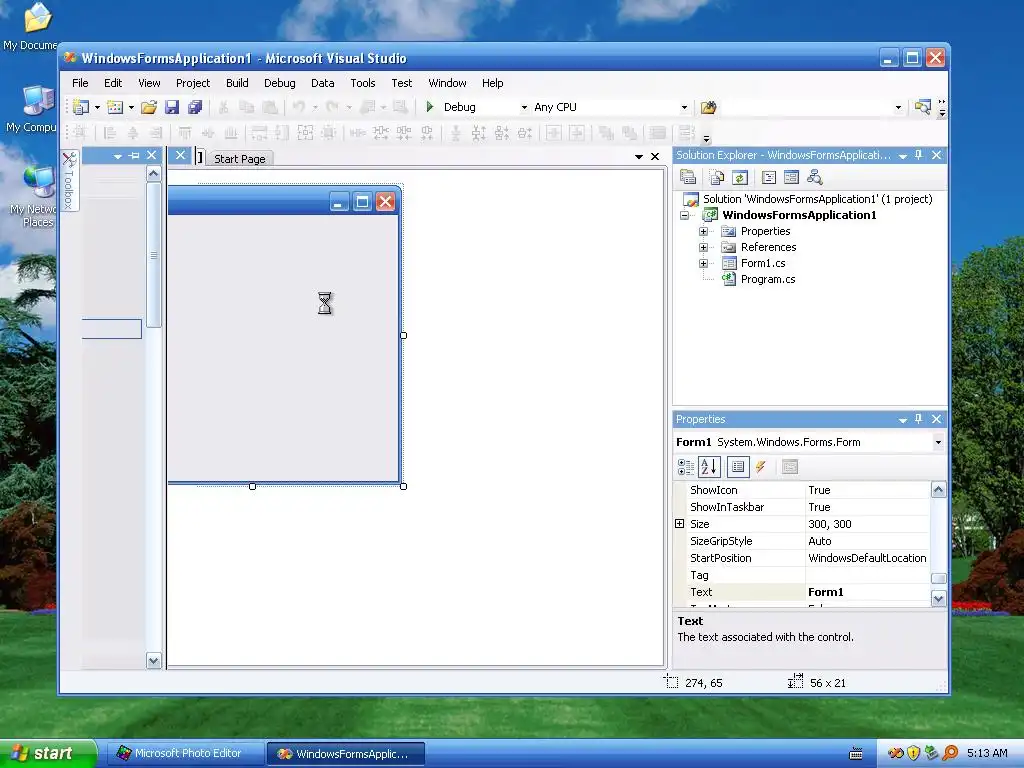
Task: Click the Refresh icon in Solution Explorer
Action: click(x=739, y=177)
